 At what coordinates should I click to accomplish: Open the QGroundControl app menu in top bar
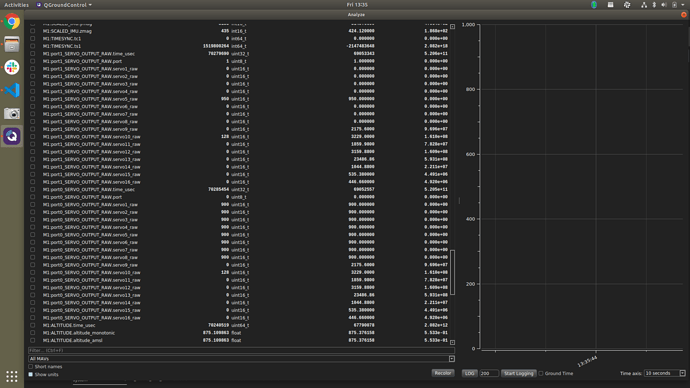64,5
